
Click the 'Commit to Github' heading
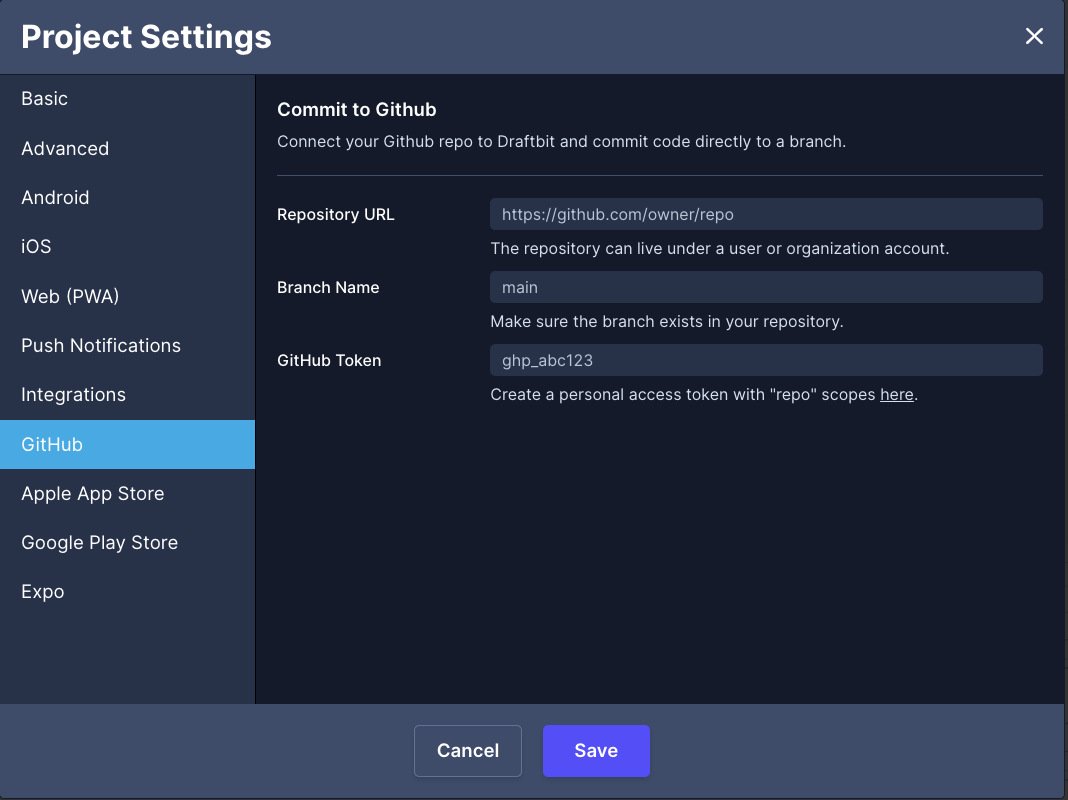coord(356,110)
